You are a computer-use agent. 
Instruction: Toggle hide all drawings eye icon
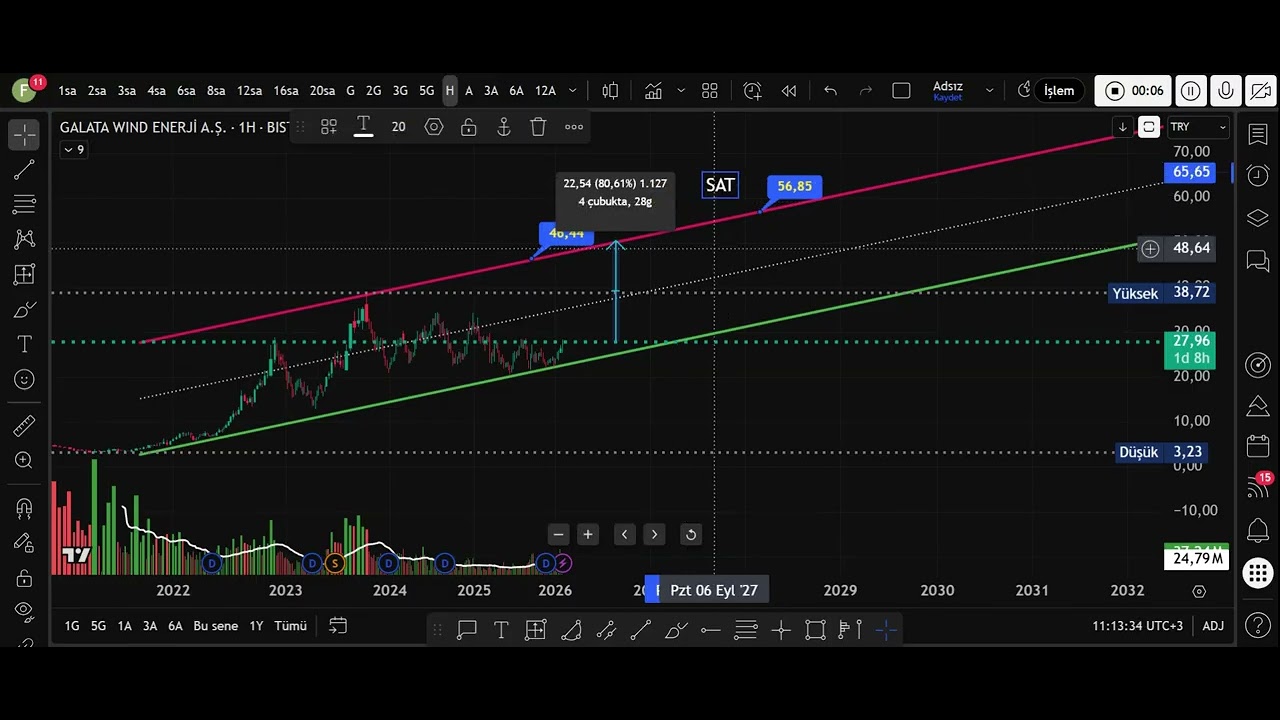[24, 612]
